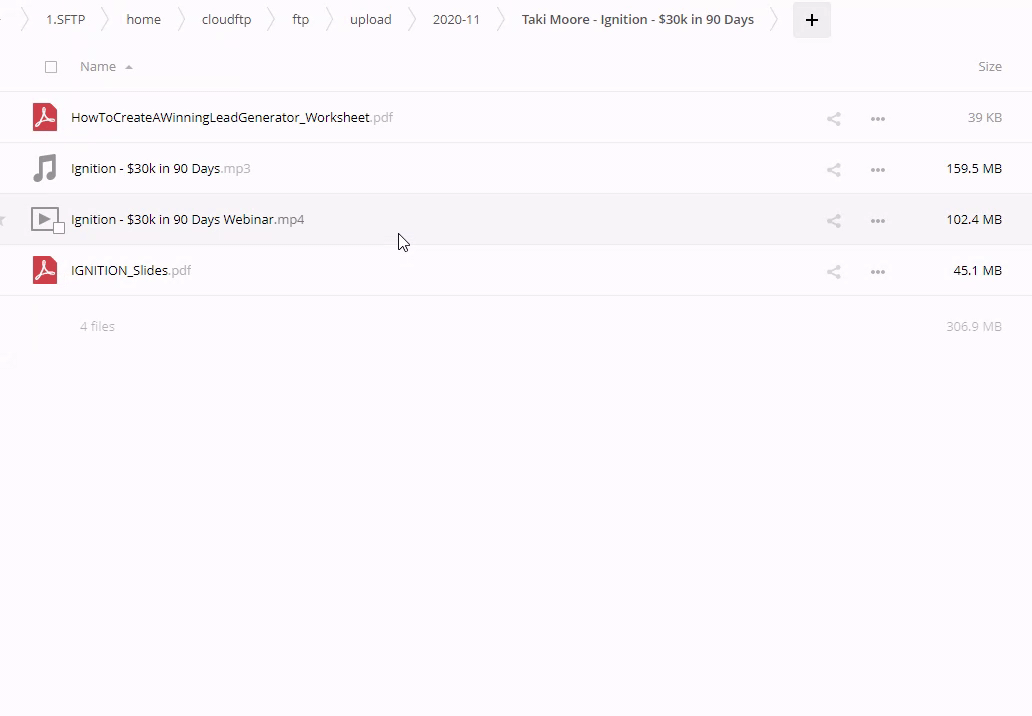The height and width of the screenshot is (716, 1032).
Task: Favorite the Webinar.mp4 row with star
Action: 3,220
